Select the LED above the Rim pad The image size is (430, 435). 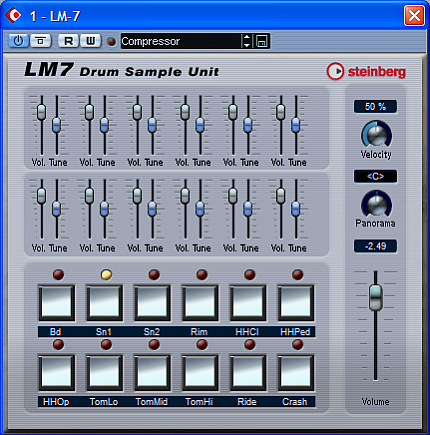pyautogui.click(x=202, y=274)
